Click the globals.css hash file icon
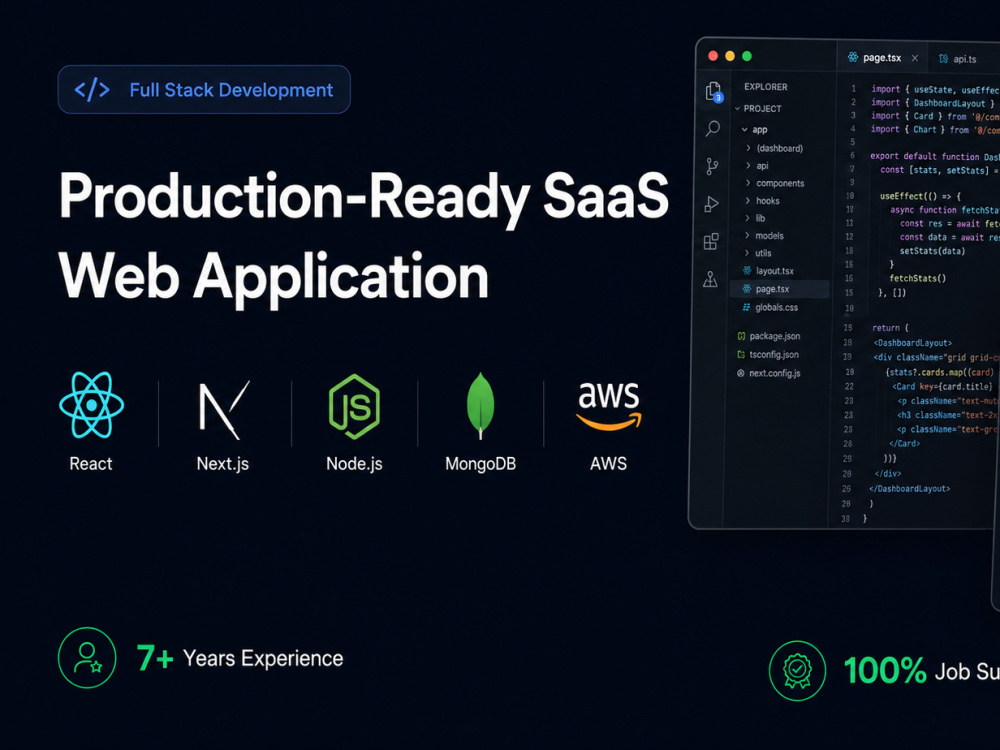Screen dimensions: 1000x750 (746, 307)
